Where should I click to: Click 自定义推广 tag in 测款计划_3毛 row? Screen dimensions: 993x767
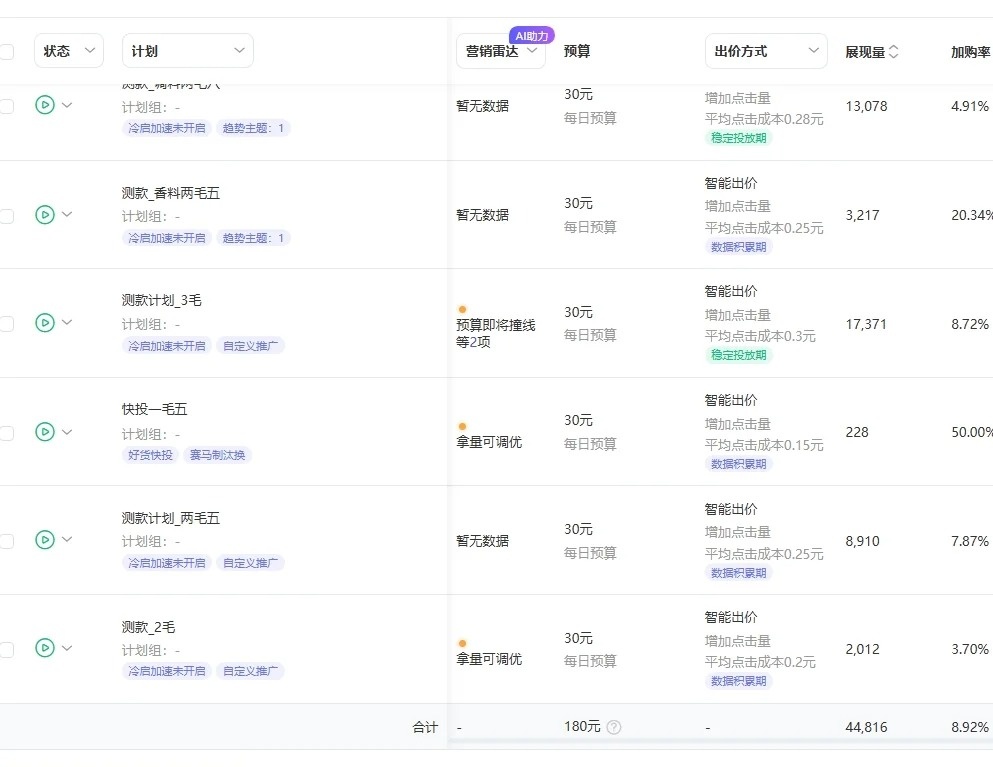click(x=251, y=346)
